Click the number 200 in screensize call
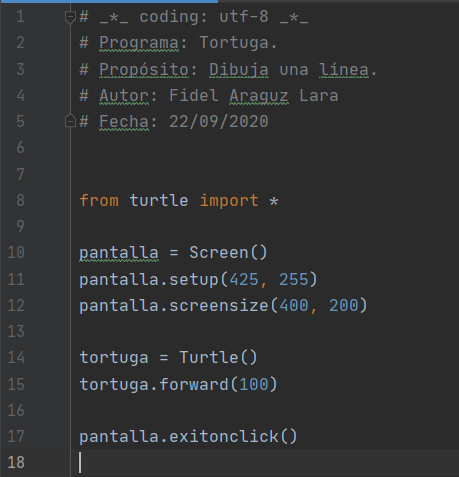Image resolution: width=459 pixels, height=477 pixels. pyautogui.click(x=344, y=305)
